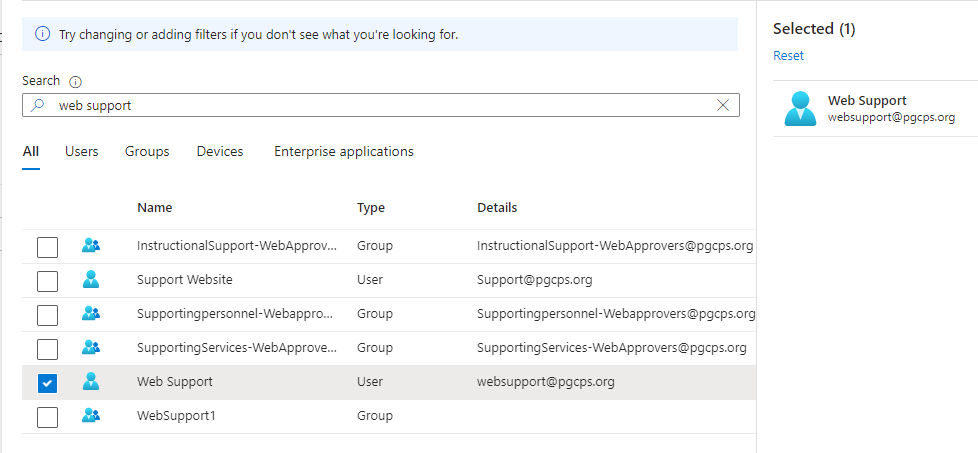Click the group icon for SupportingServices-WebApprovers

(91, 348)
